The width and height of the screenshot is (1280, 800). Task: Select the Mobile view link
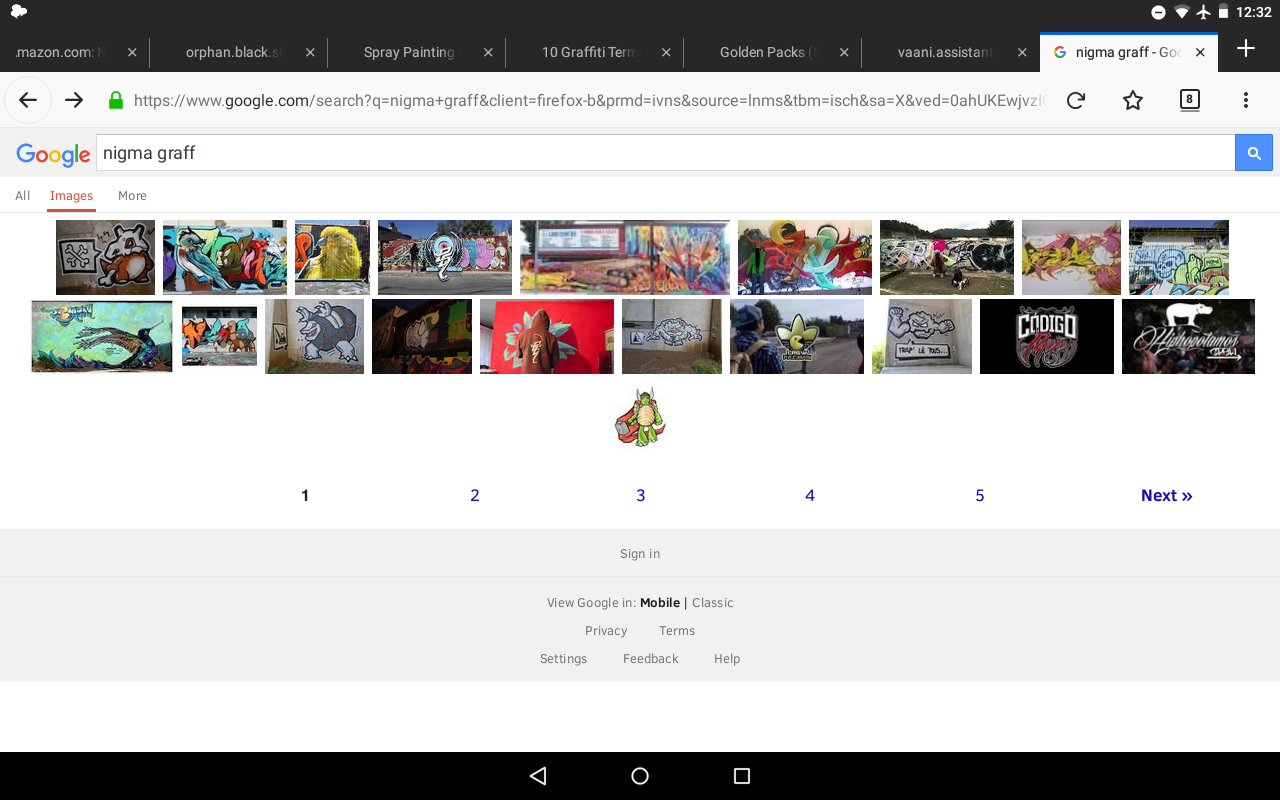(x=660, y=603)
